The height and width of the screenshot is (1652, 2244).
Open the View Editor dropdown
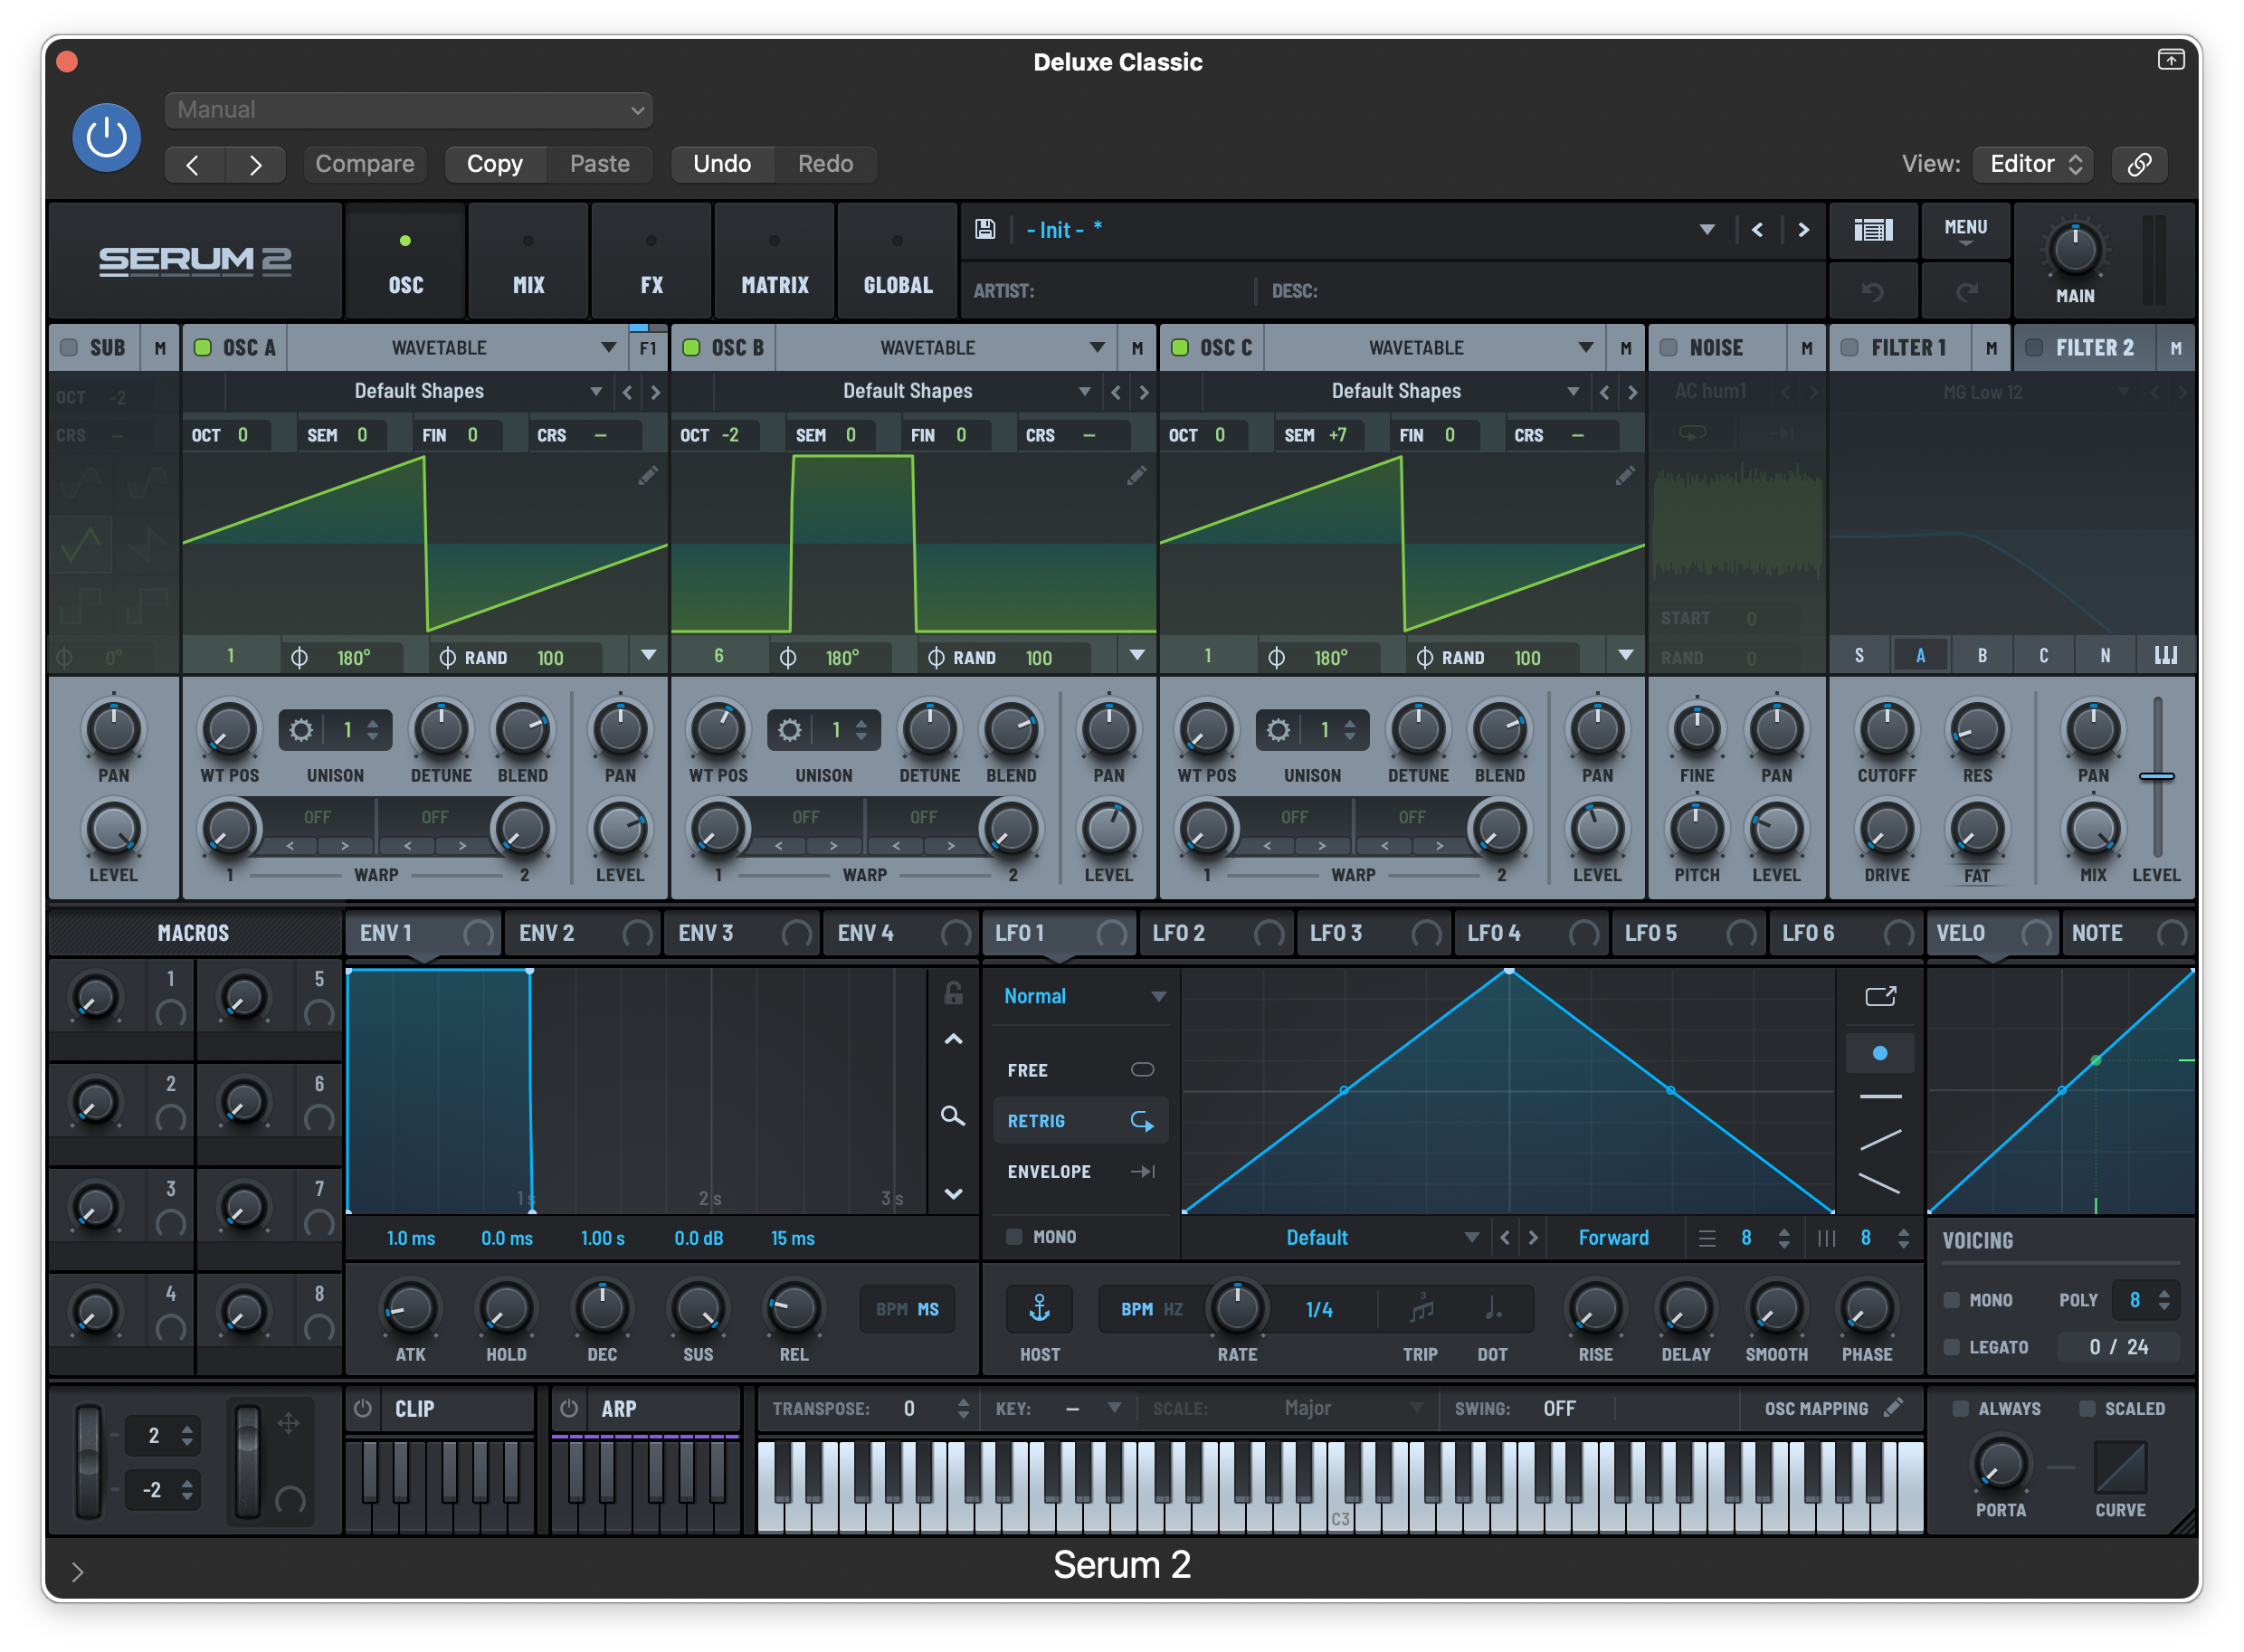(x=2035, y=164)
